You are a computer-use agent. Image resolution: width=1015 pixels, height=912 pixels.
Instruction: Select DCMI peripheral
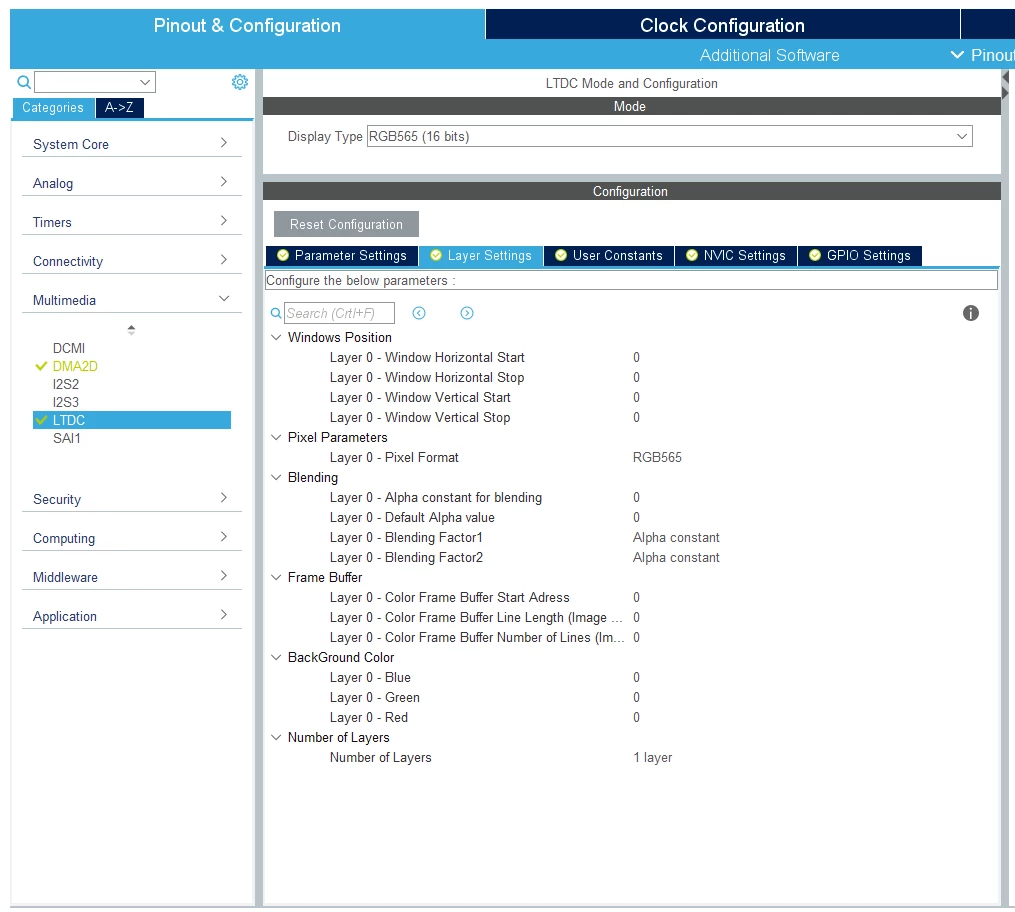pyautogui.click(x=69, y=348)
